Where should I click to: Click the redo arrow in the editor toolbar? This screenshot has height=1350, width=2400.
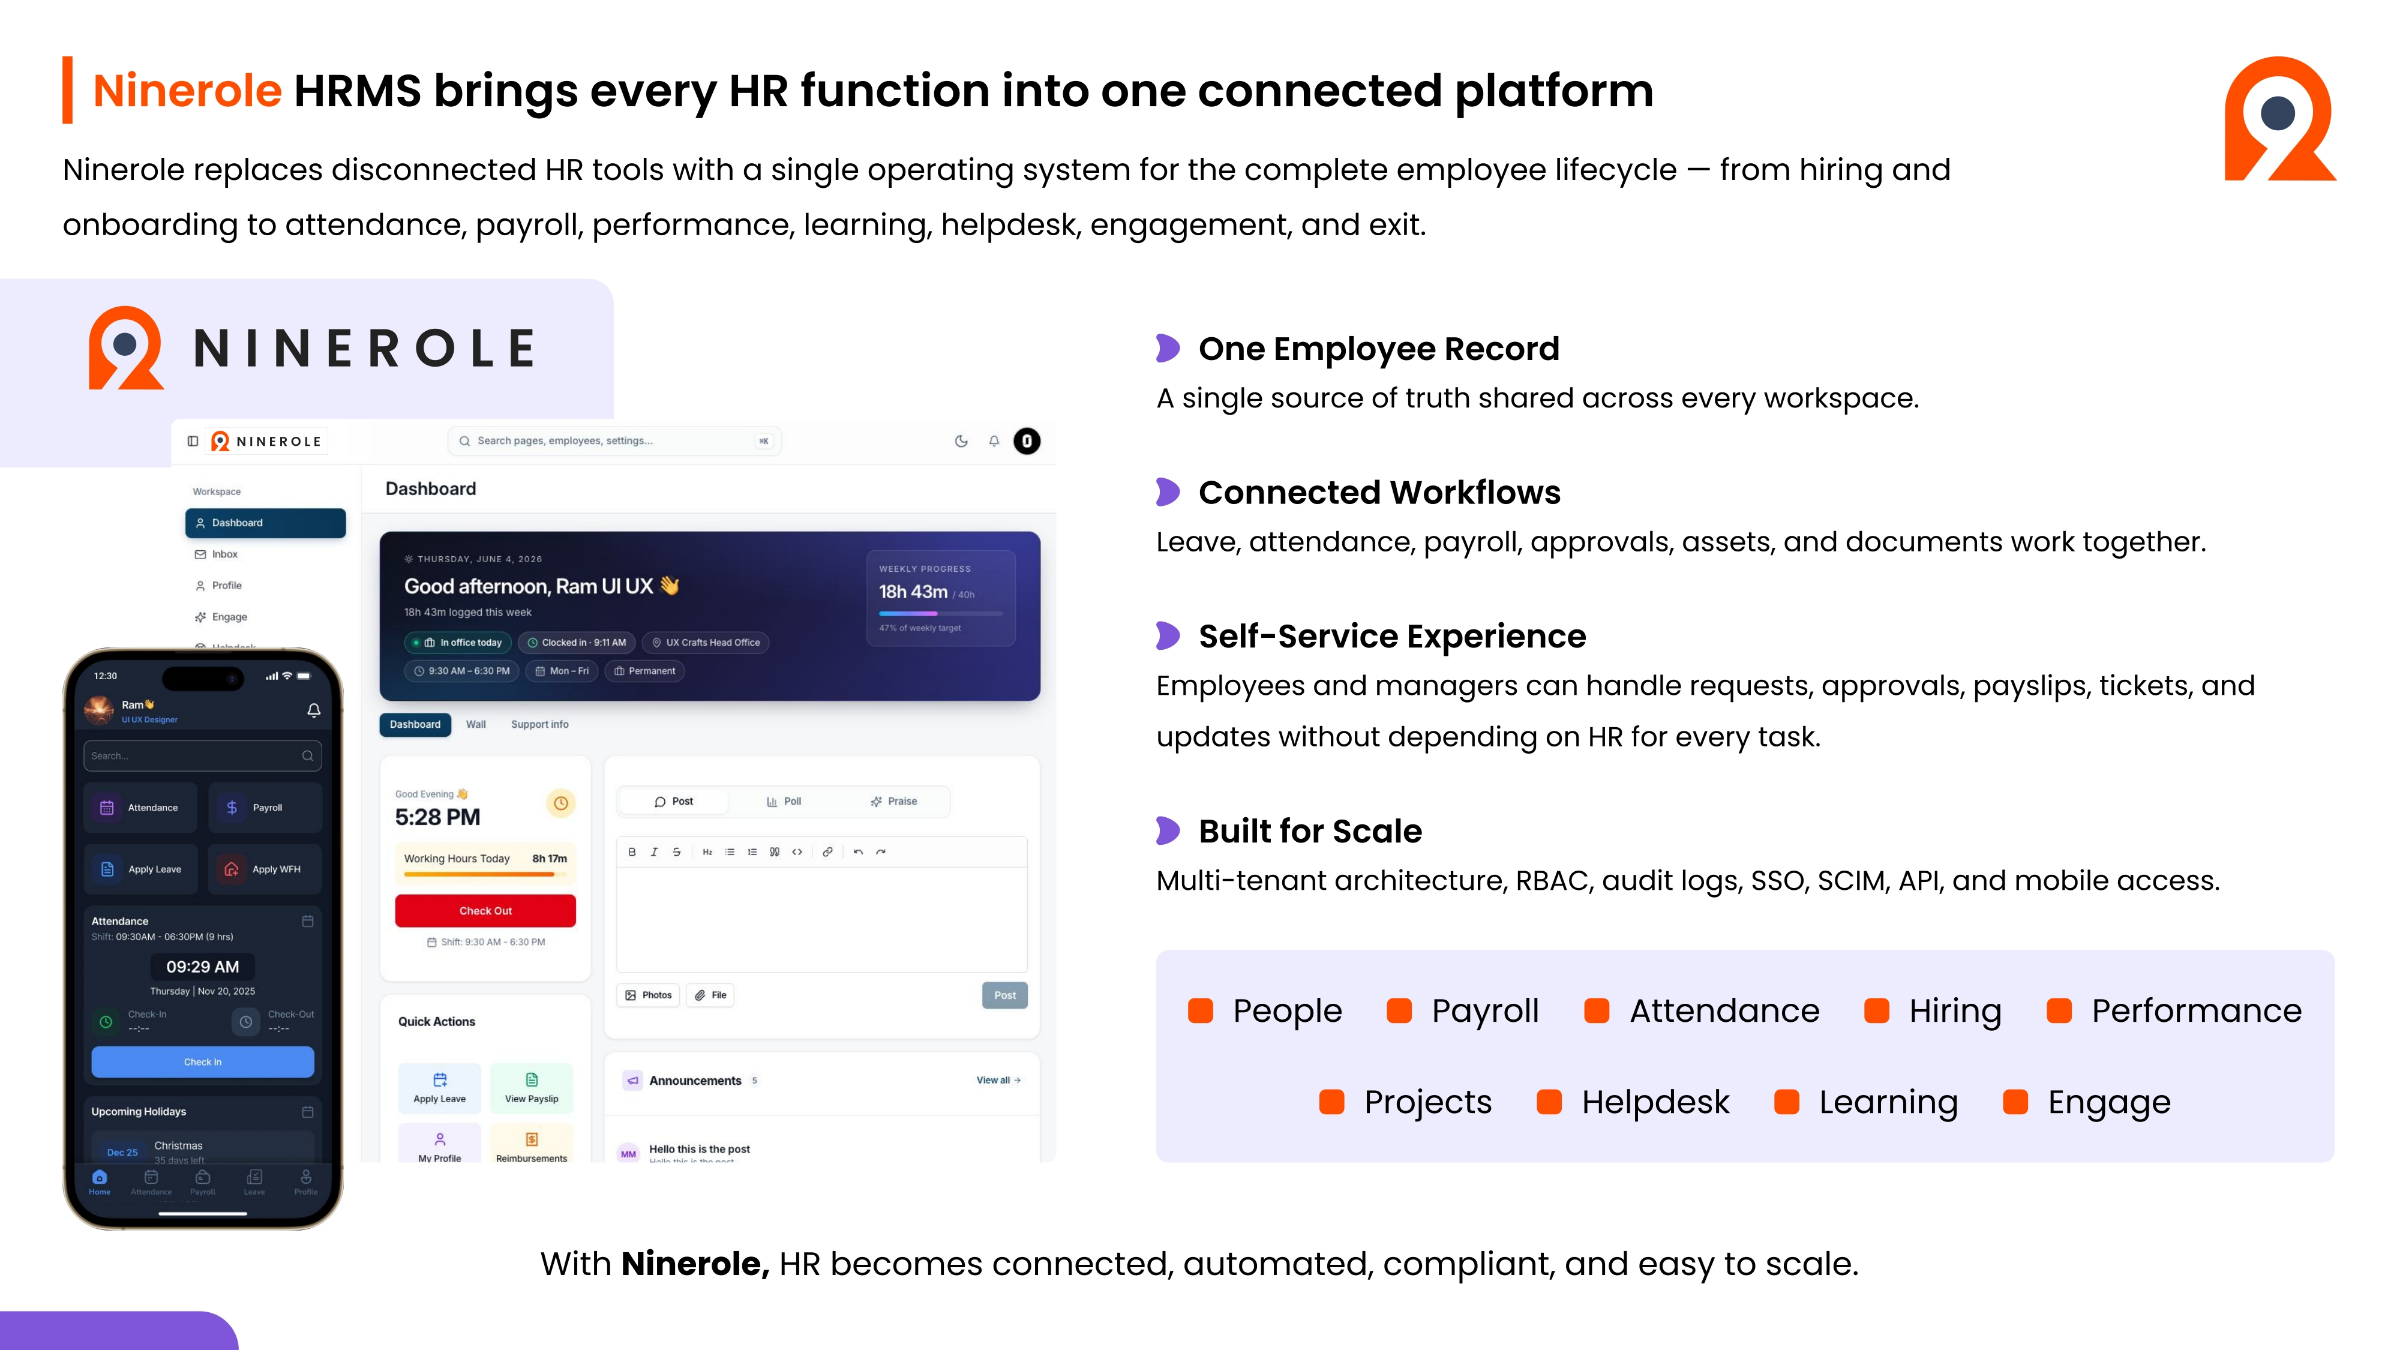click(x=881, y=852)
